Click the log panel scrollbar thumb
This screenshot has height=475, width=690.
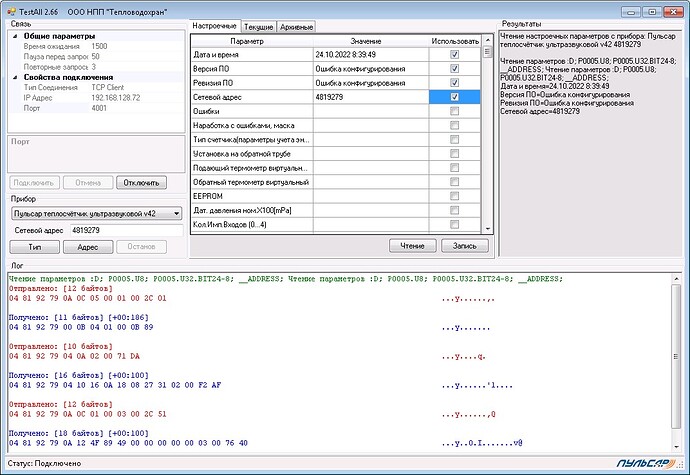coord(676,356)
